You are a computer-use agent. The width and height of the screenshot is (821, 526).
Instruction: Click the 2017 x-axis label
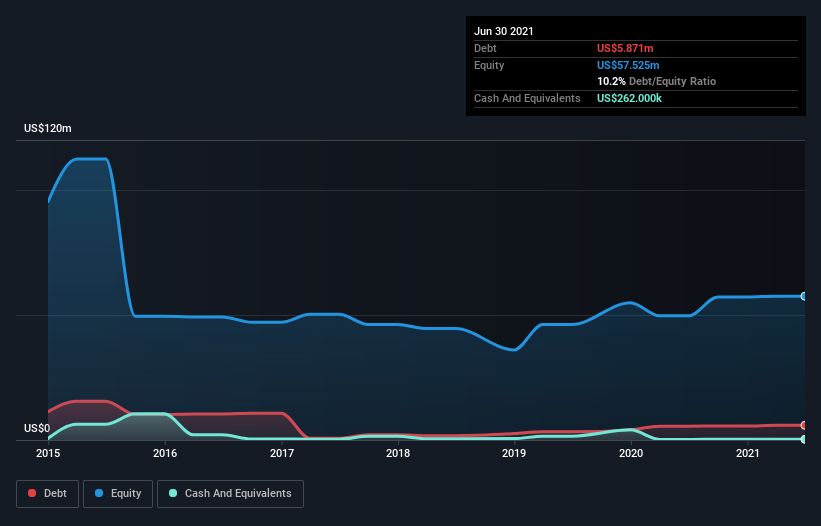tap(282, 453)
